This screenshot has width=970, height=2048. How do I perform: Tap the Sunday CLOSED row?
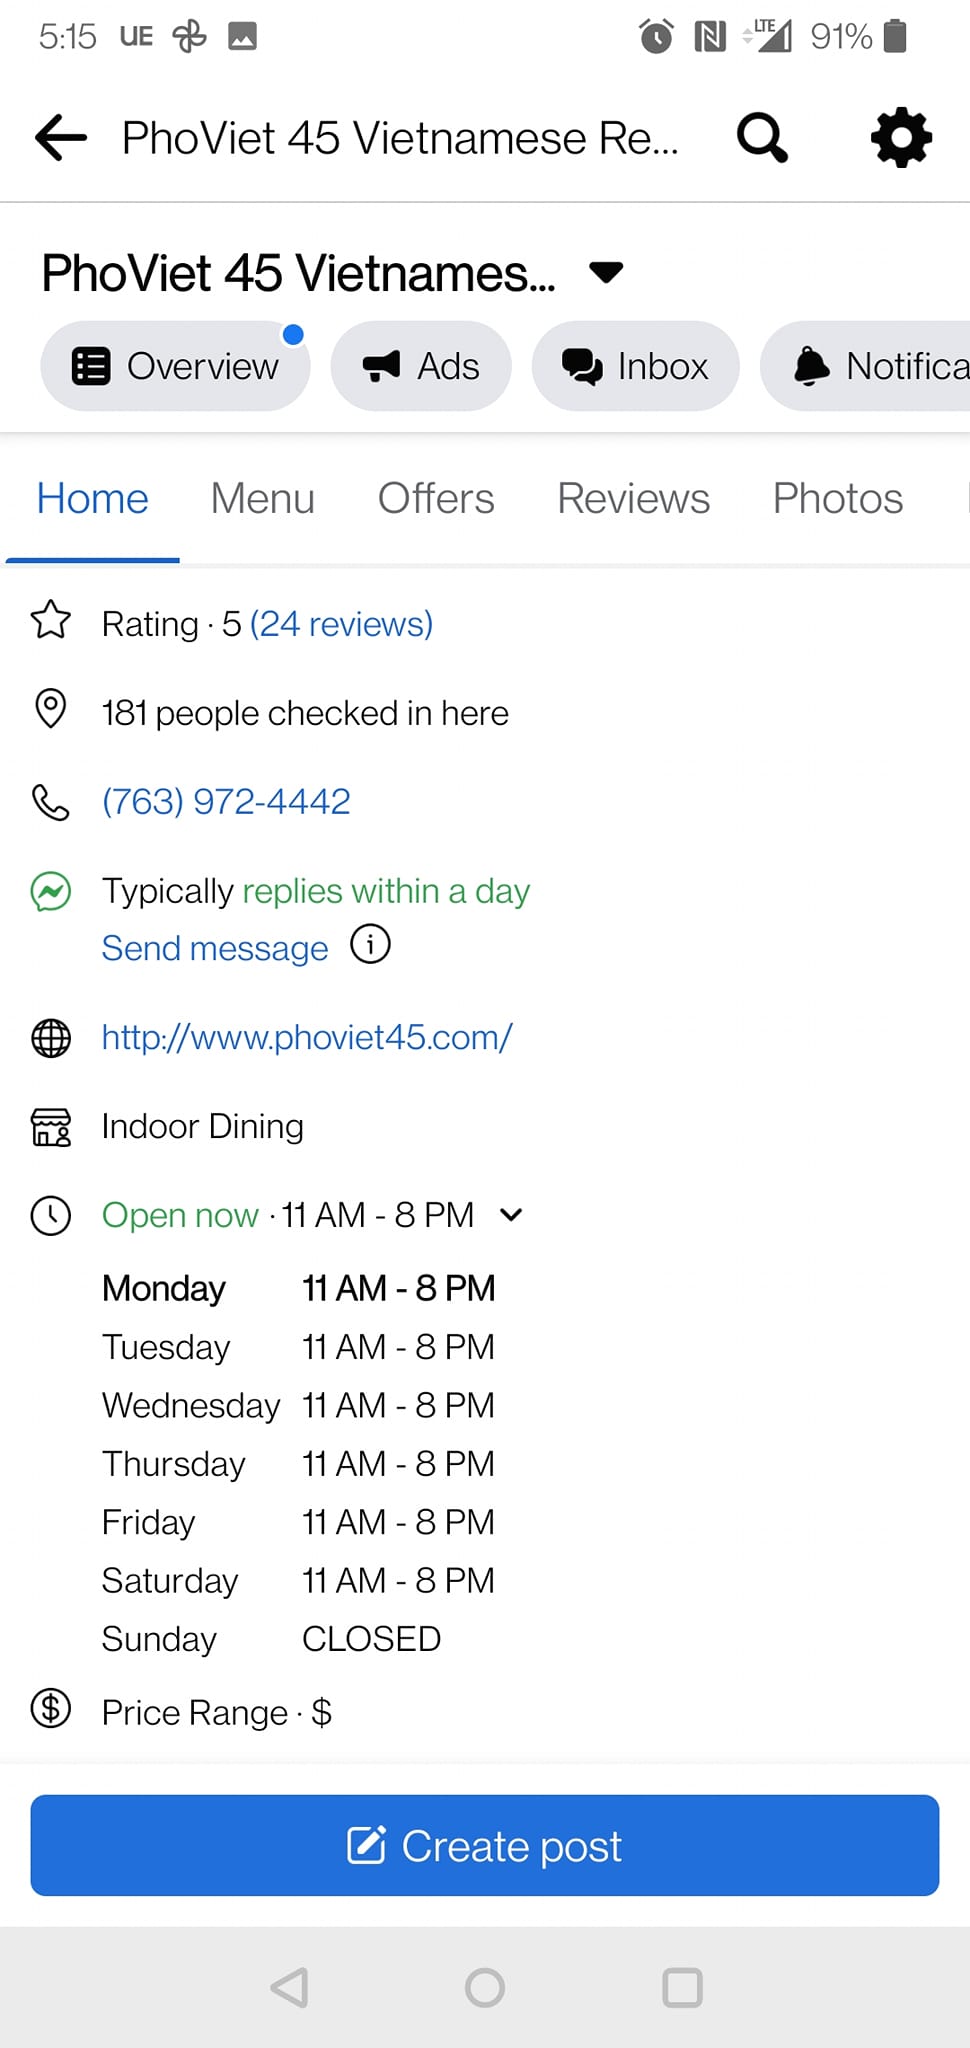pos(272,1639)
